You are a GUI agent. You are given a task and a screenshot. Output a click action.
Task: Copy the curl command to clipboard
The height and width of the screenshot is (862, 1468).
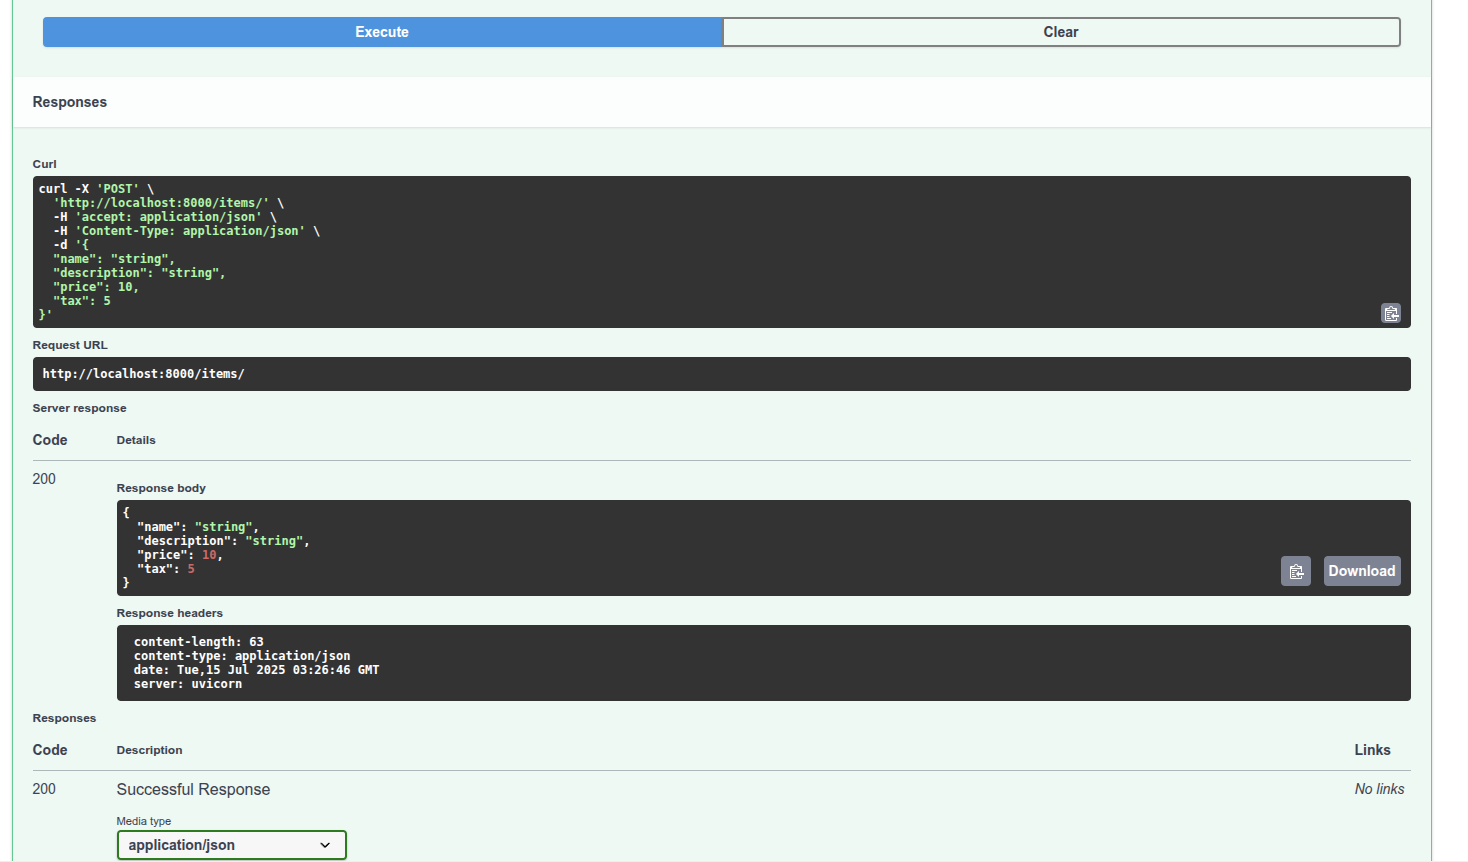1390,313
